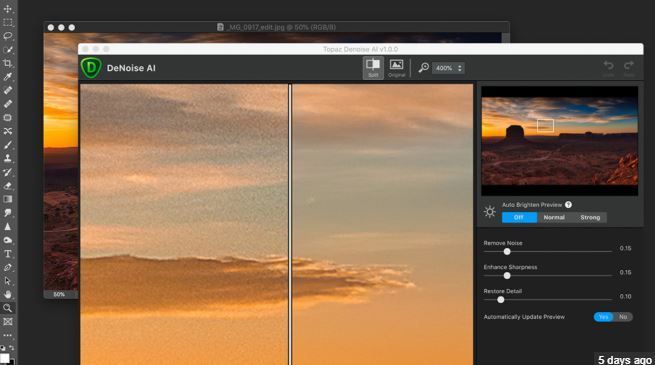Select the Eyedropper tool
The height and width of the screenshot is (365, 655).
click(x=8, y=77)
